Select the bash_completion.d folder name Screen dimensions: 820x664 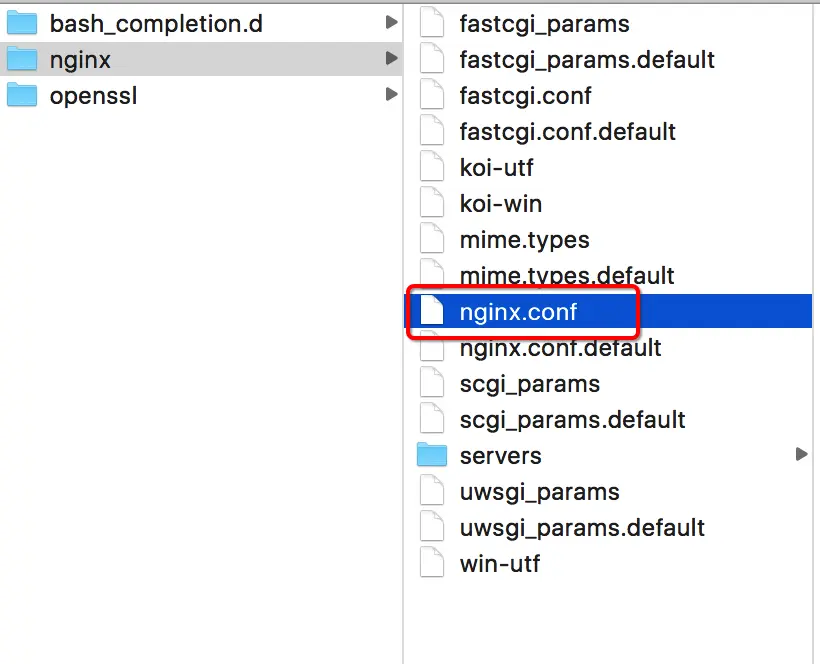156,24
